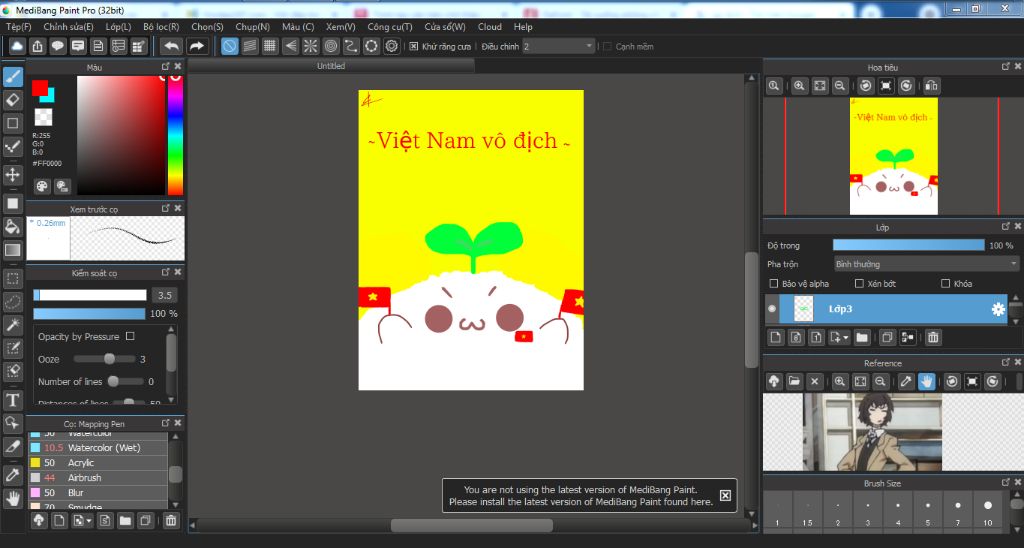
Task: Select the Brush tool in left toolbar
Action: tap(12, 76)
